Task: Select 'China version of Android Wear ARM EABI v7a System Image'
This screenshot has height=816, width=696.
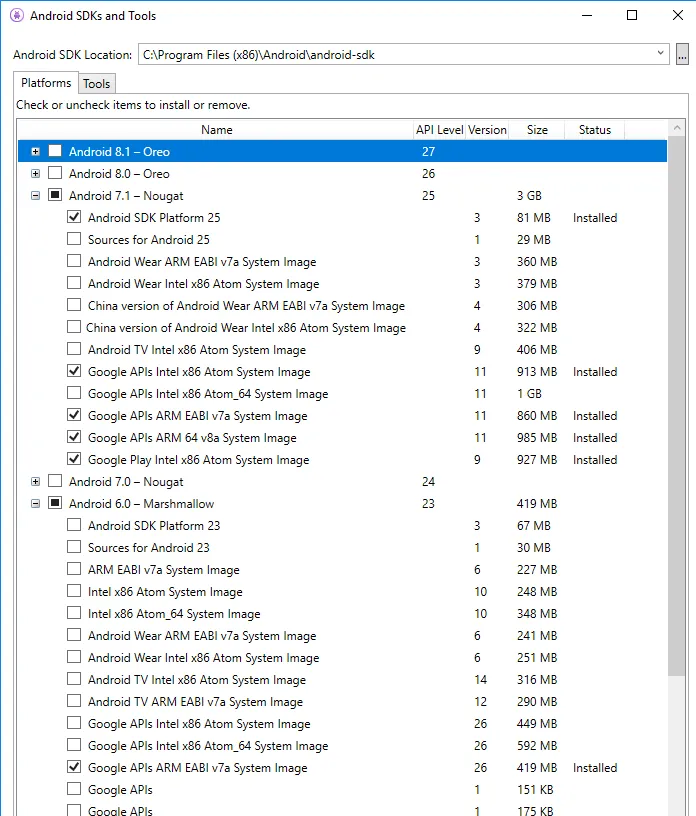Action: [246, 306]
